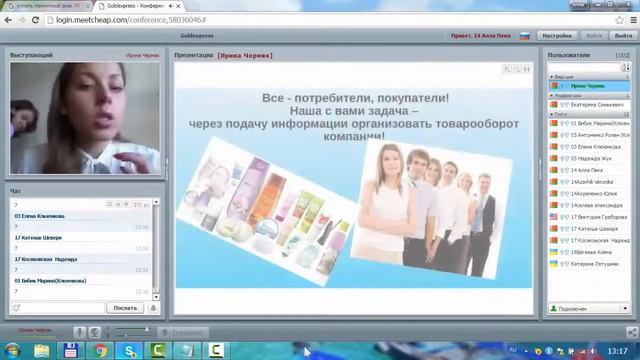Image resolution: width=640 pixels, height=360 pixels.
Task: Select user 03 Надежда Жук
Action: (x=589, y=158)
